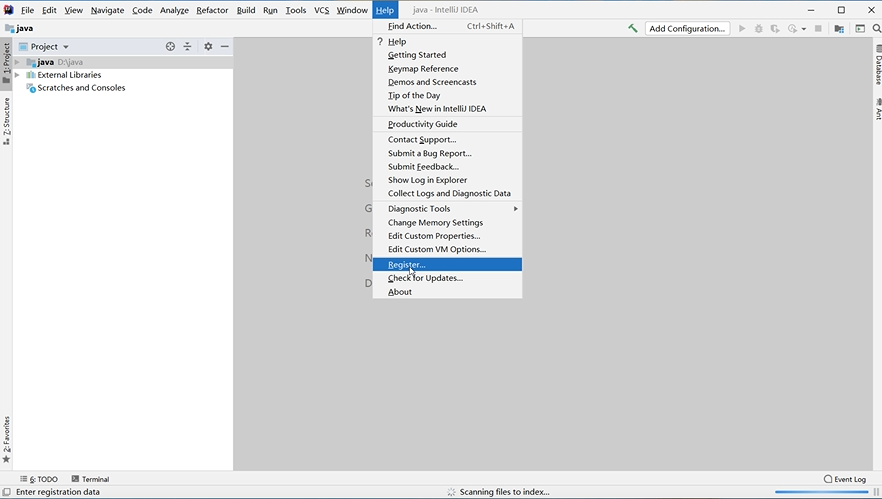Click the java breadcrumb in navigation bar

click(19, 28)
